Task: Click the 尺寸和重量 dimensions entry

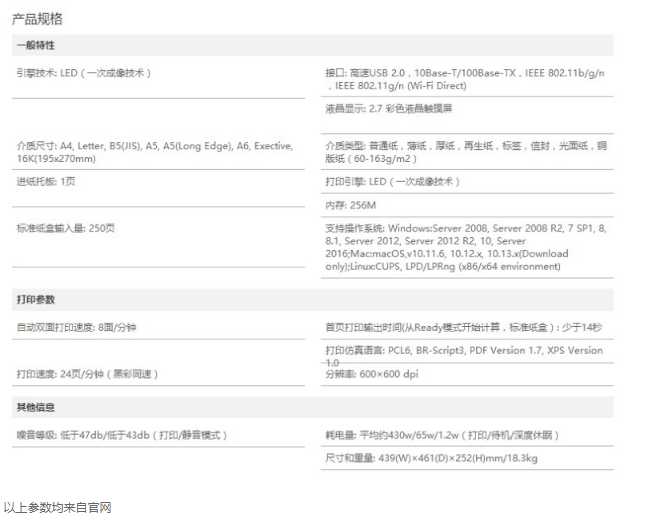Action: [x=431, y=459]
